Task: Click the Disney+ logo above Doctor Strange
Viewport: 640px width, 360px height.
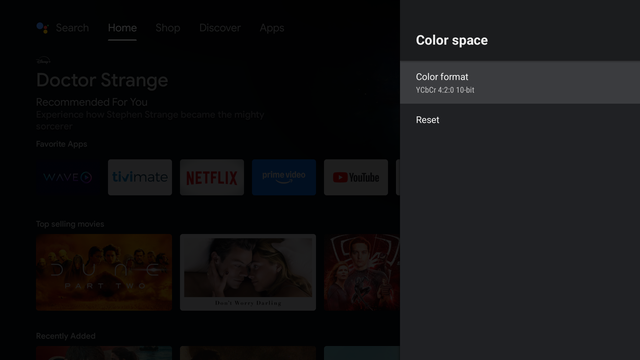Action: [x=43, y=61]
